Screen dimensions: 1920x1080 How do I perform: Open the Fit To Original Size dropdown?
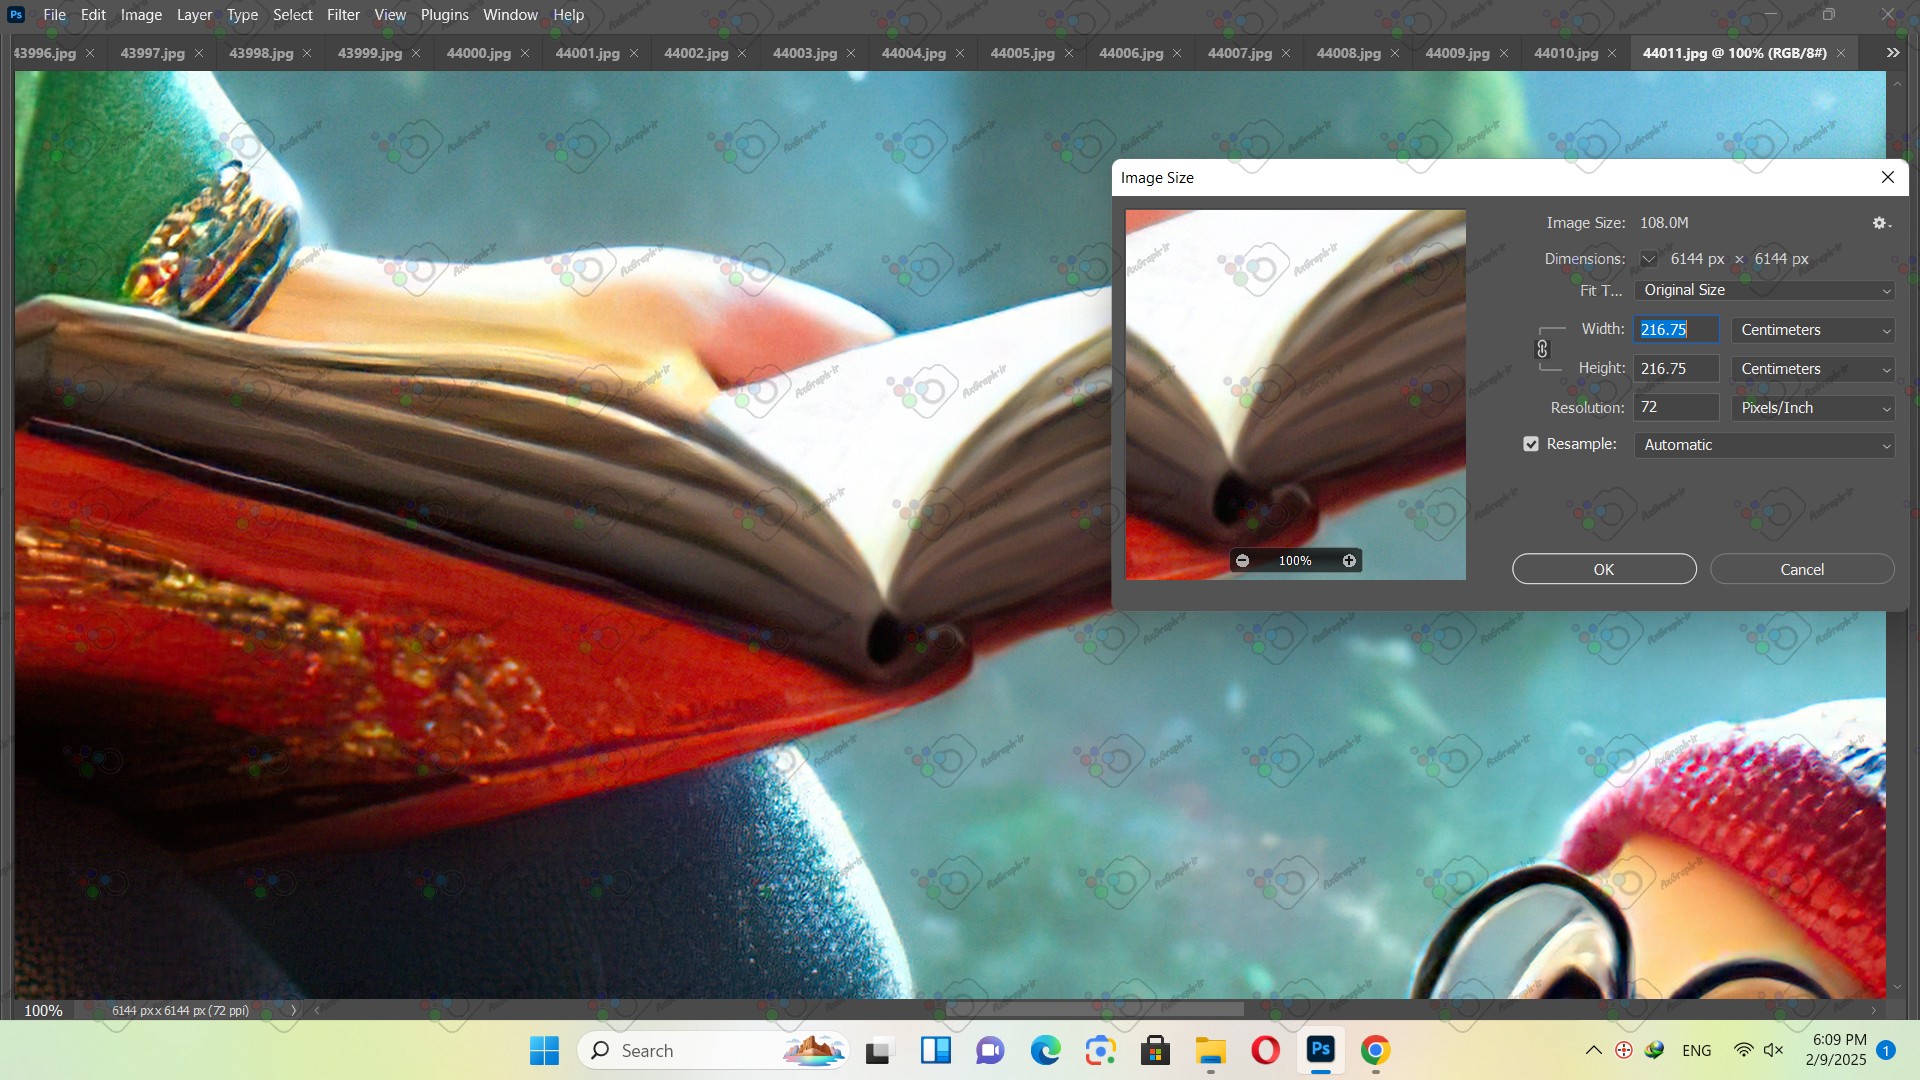tap(1765, 291)
